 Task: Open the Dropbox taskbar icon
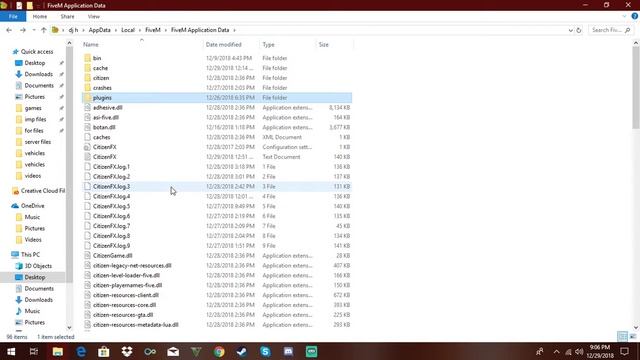click(127, 351)
